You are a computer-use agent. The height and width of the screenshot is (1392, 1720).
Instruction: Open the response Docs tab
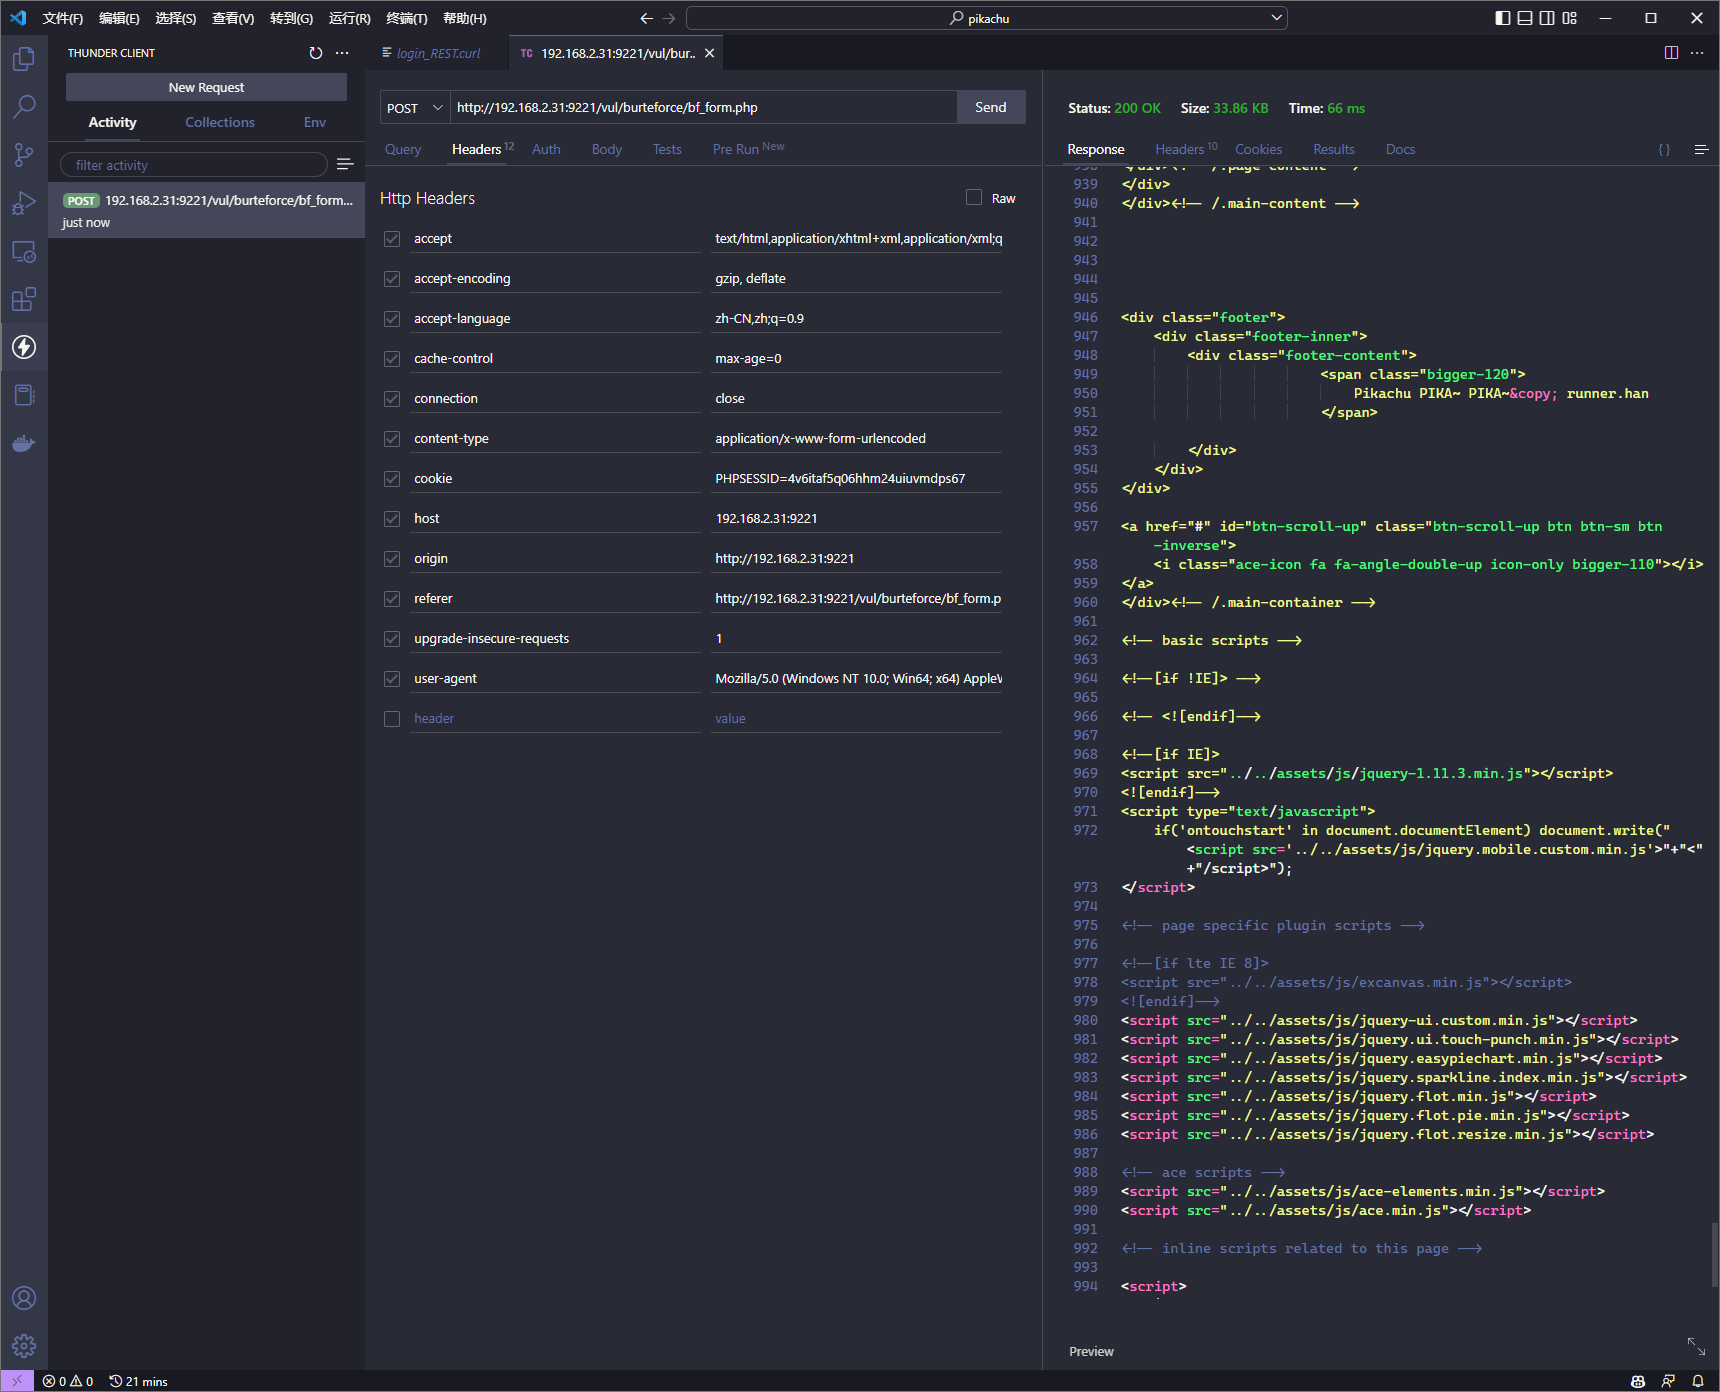click(1400, 149)
